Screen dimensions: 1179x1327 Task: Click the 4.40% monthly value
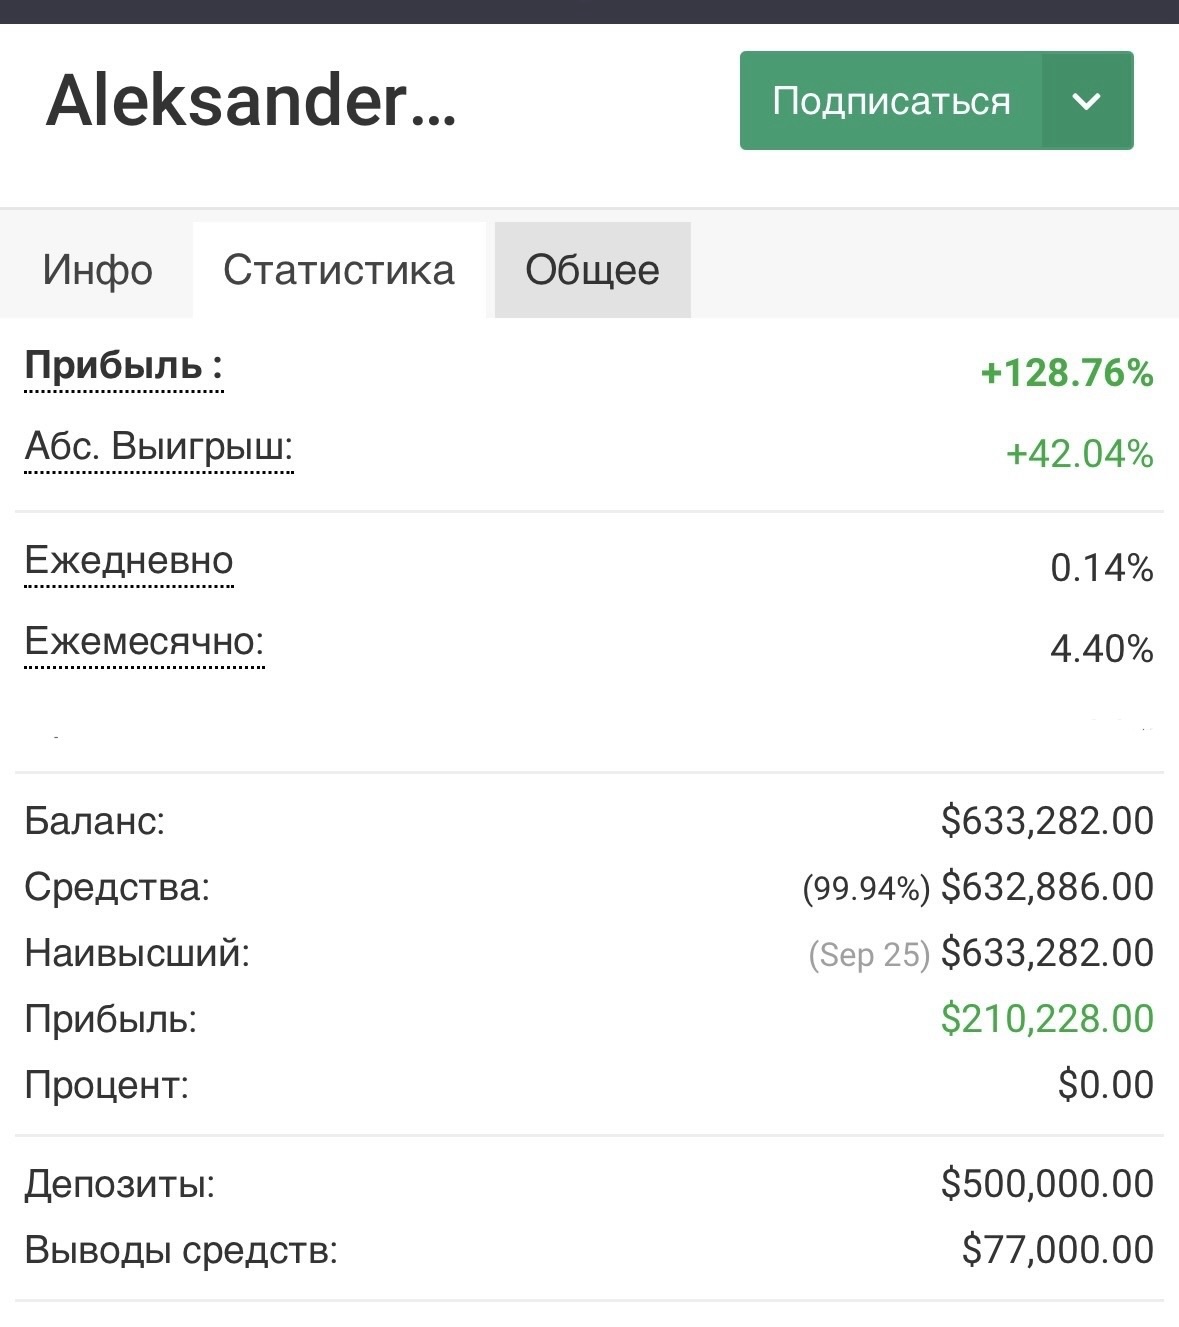point(1101,649)
